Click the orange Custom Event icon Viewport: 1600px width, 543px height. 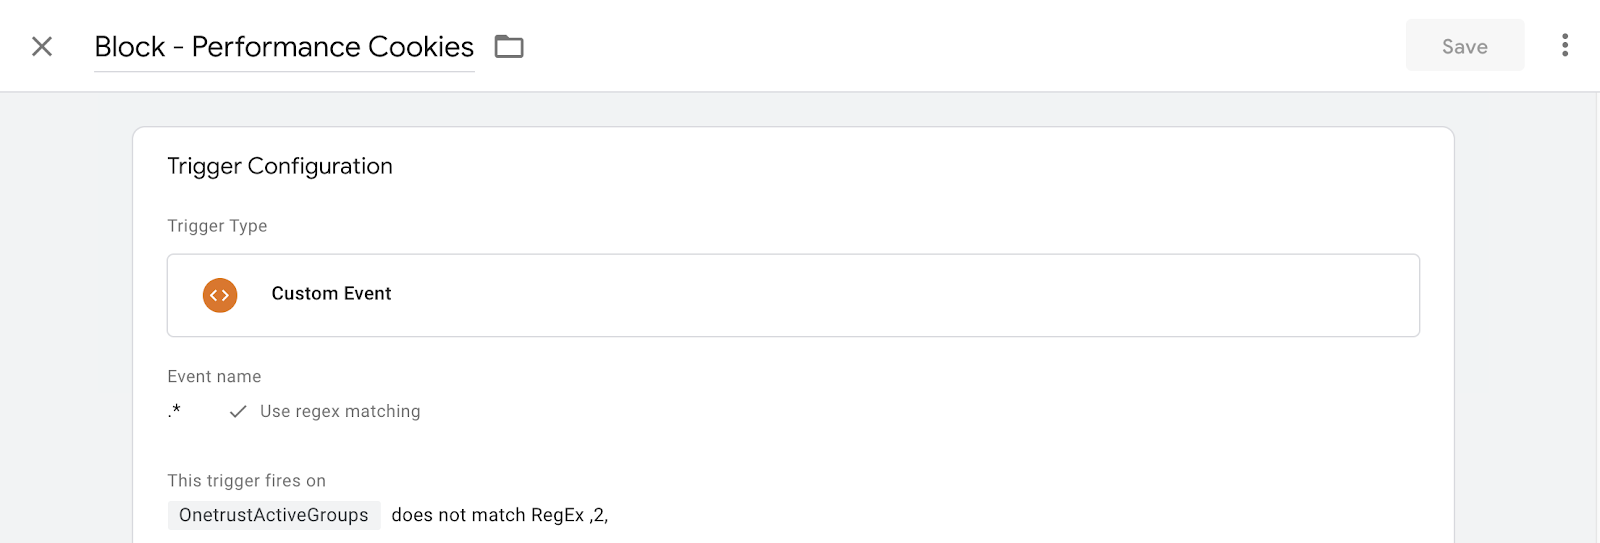(x=220, y=295)
